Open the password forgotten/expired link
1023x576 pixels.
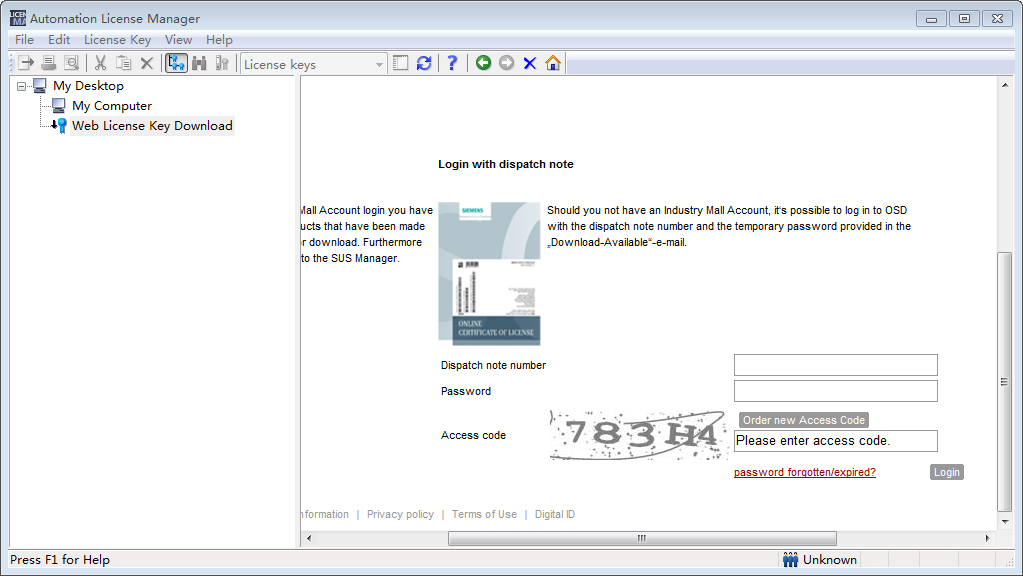click(804, 472)
